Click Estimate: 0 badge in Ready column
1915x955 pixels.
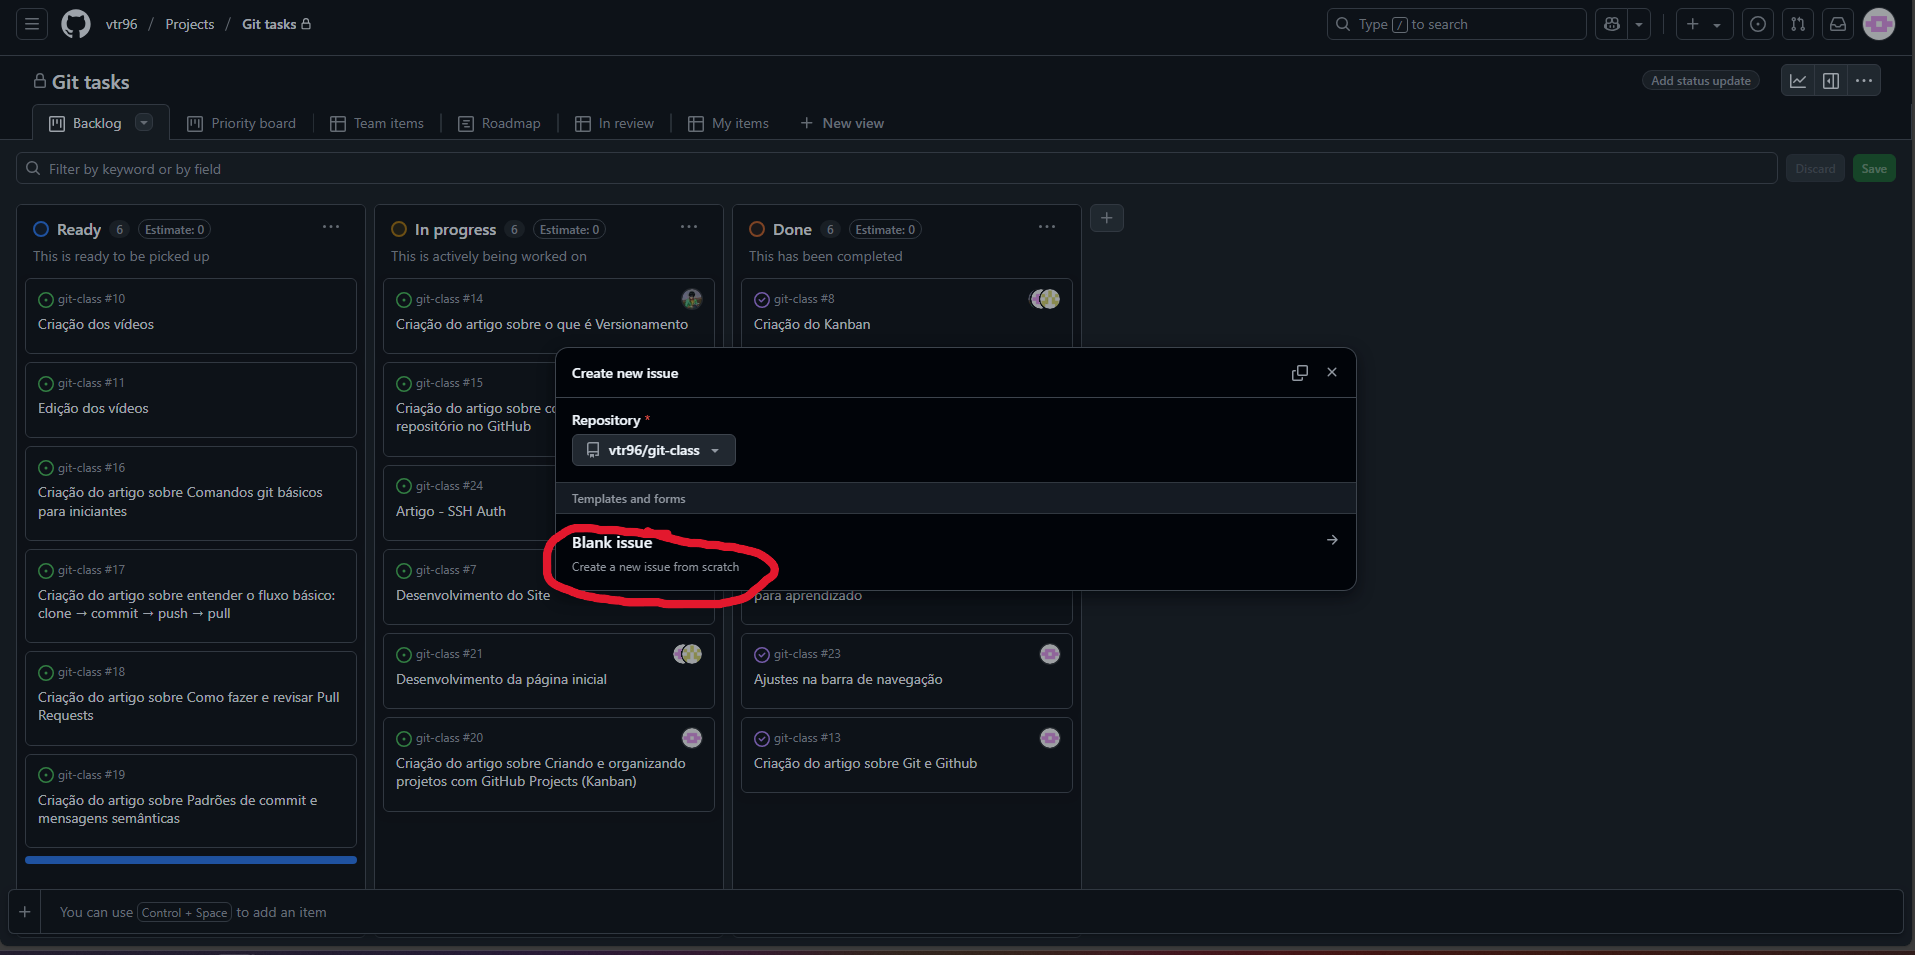pos(174,230)
